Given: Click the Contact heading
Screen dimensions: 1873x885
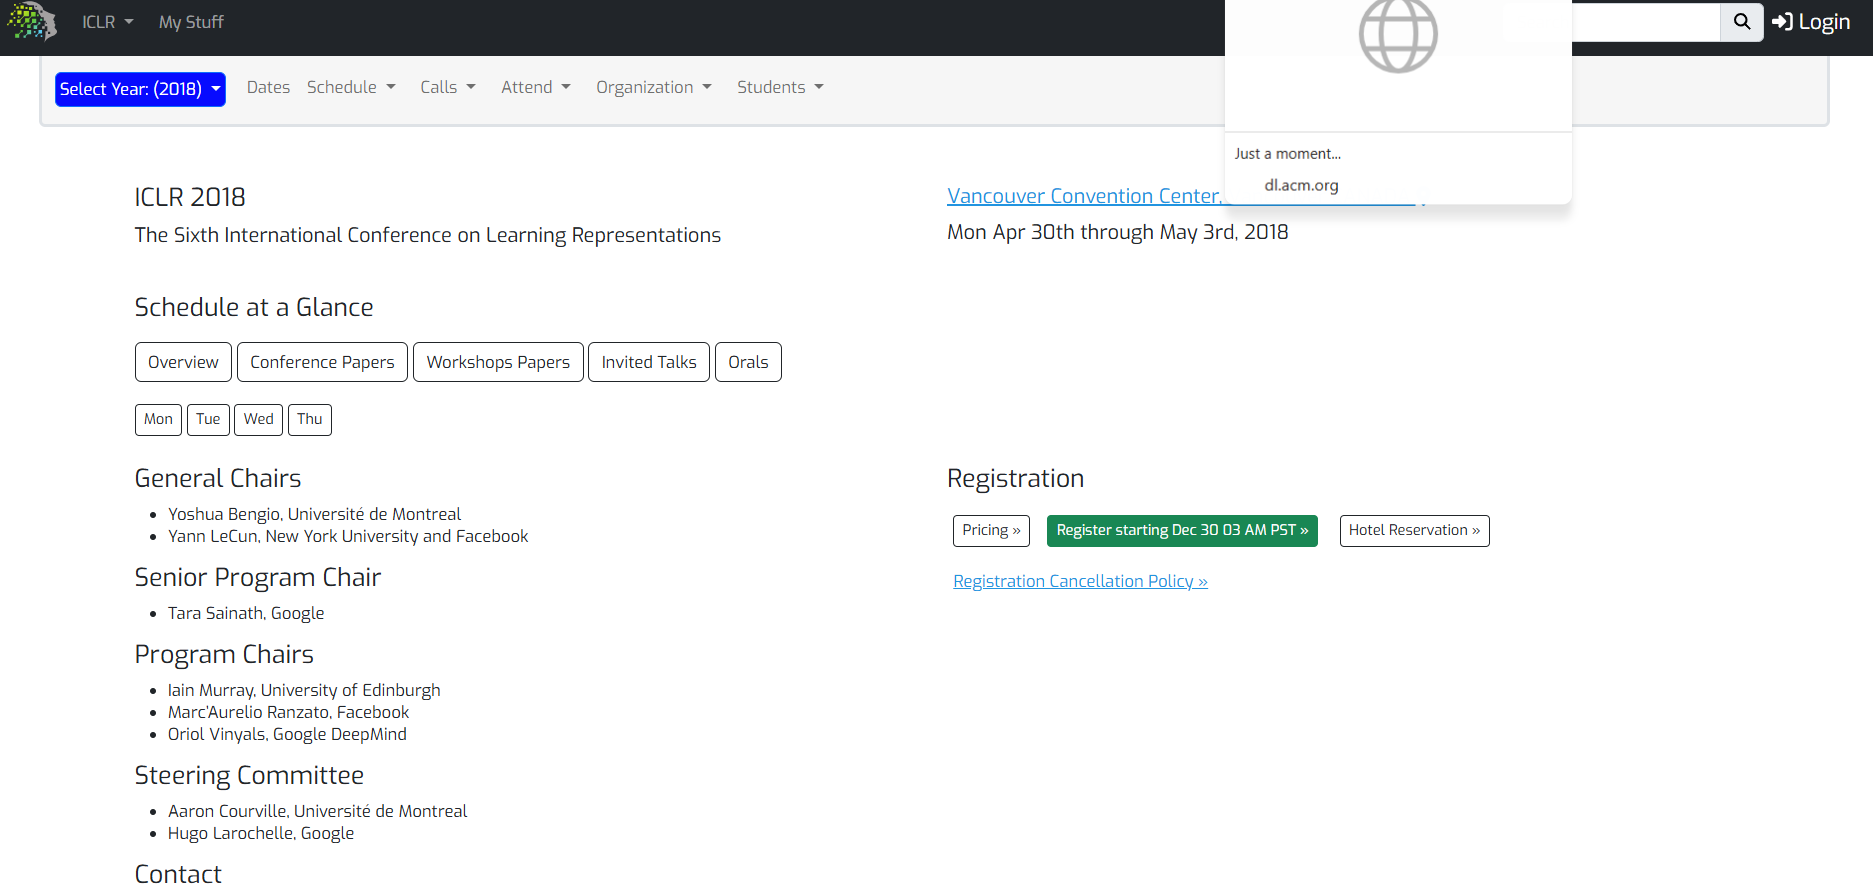Looking at the screenshot, I should pyautogui.click(x=178, y=873).
